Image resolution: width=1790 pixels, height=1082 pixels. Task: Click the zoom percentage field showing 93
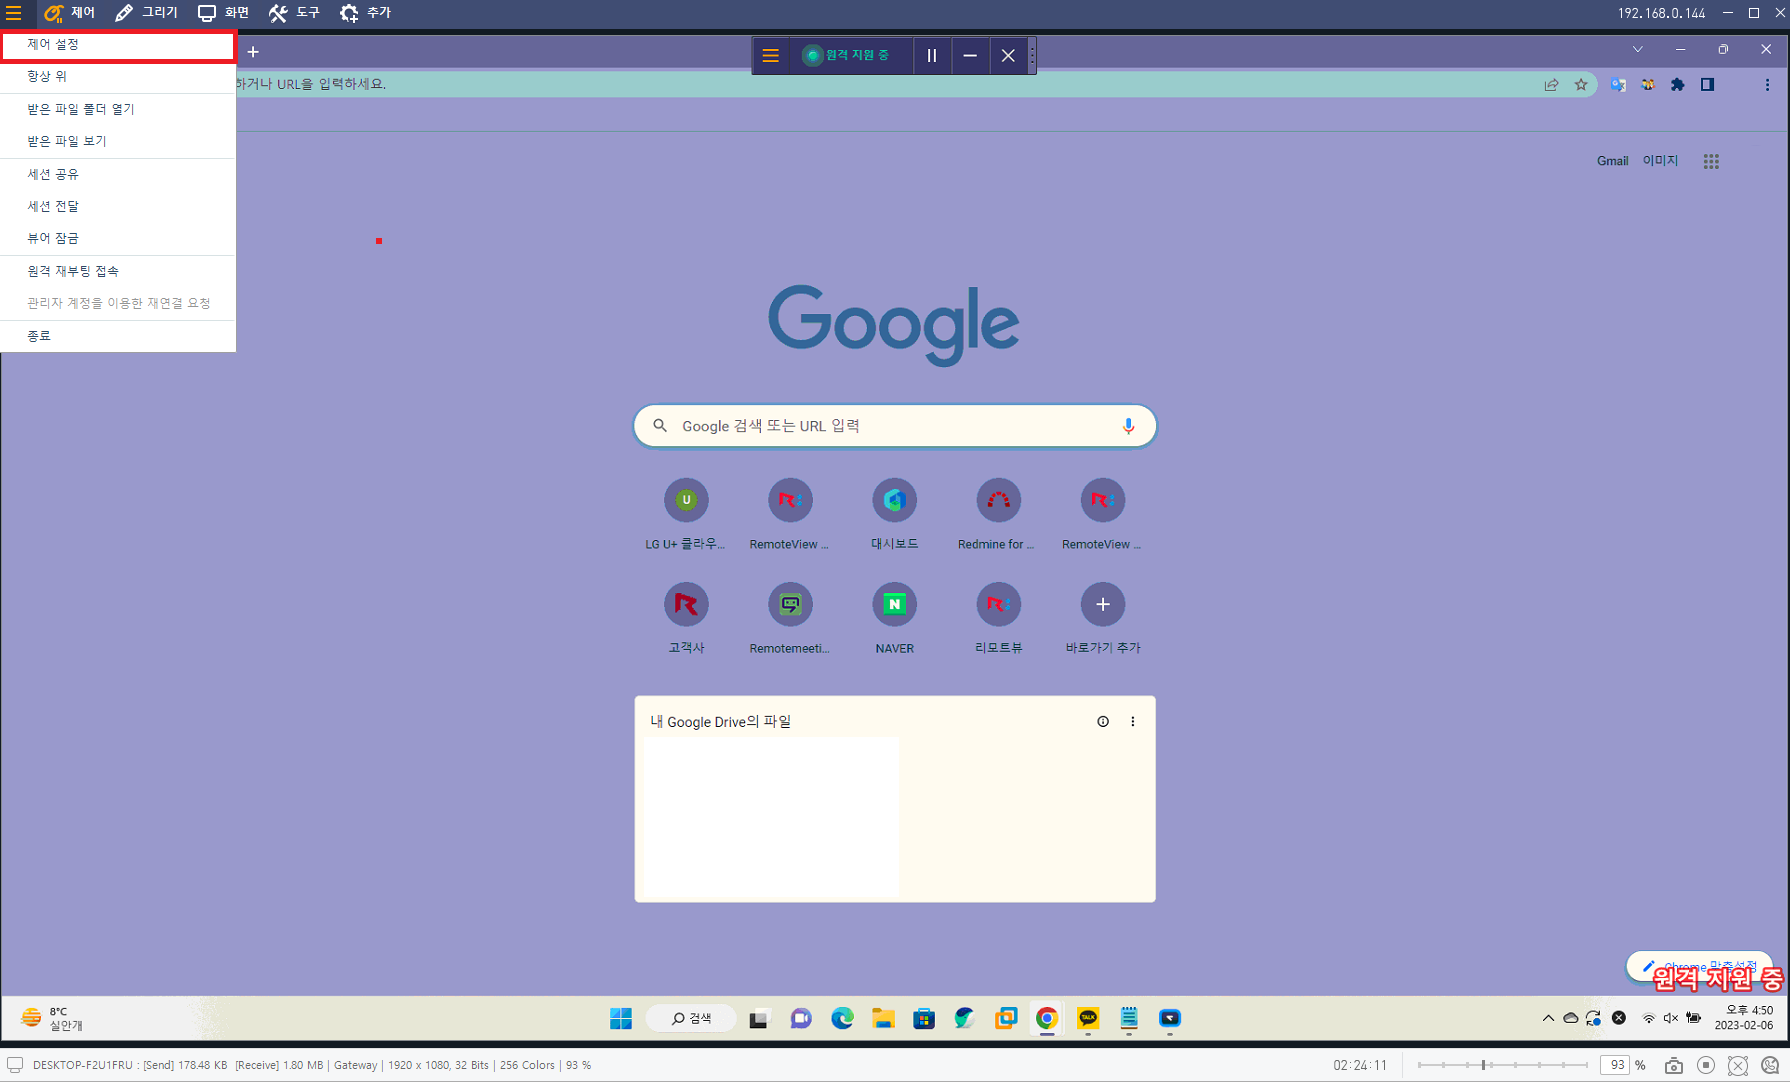(1616, 1066)
